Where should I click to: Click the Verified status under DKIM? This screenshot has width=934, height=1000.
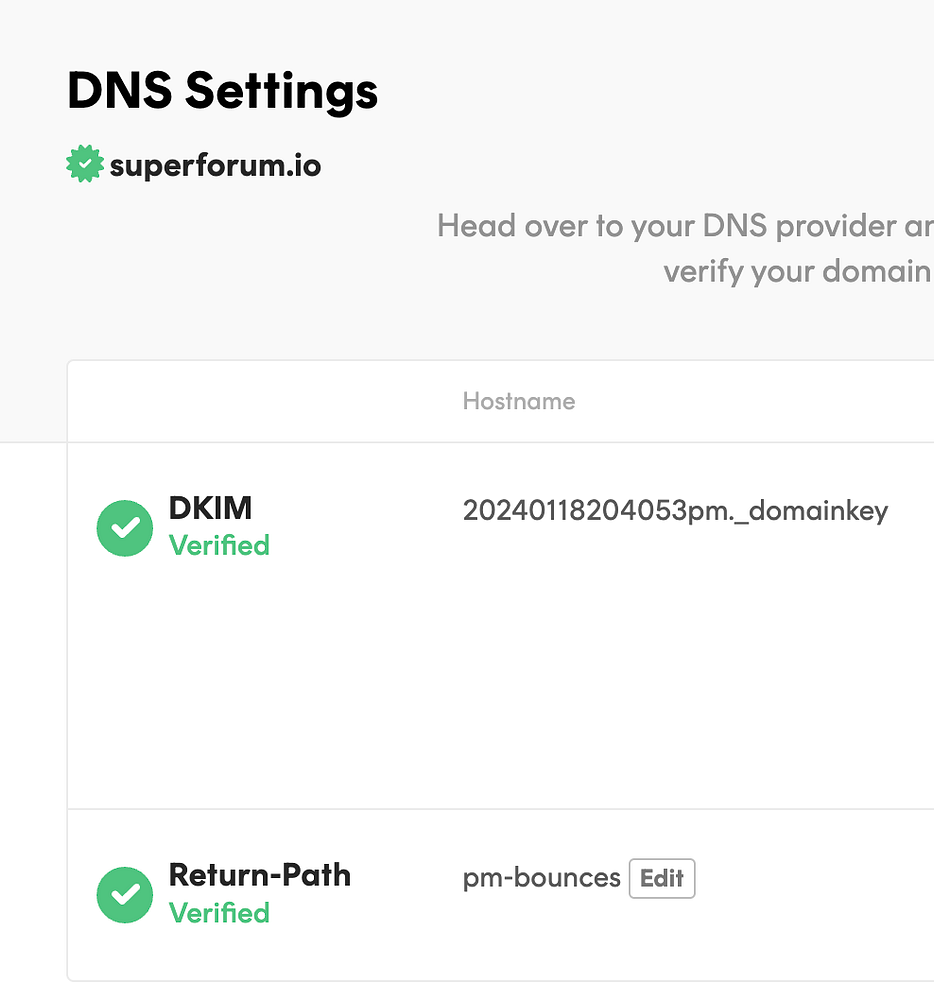coord(219,545)
